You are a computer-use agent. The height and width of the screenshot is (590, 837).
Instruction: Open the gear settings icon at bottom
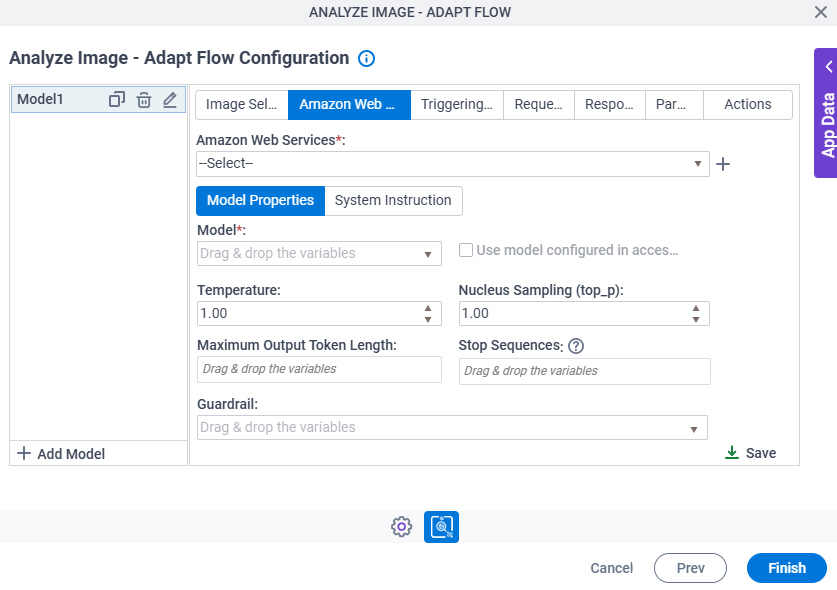pos(401,527)
